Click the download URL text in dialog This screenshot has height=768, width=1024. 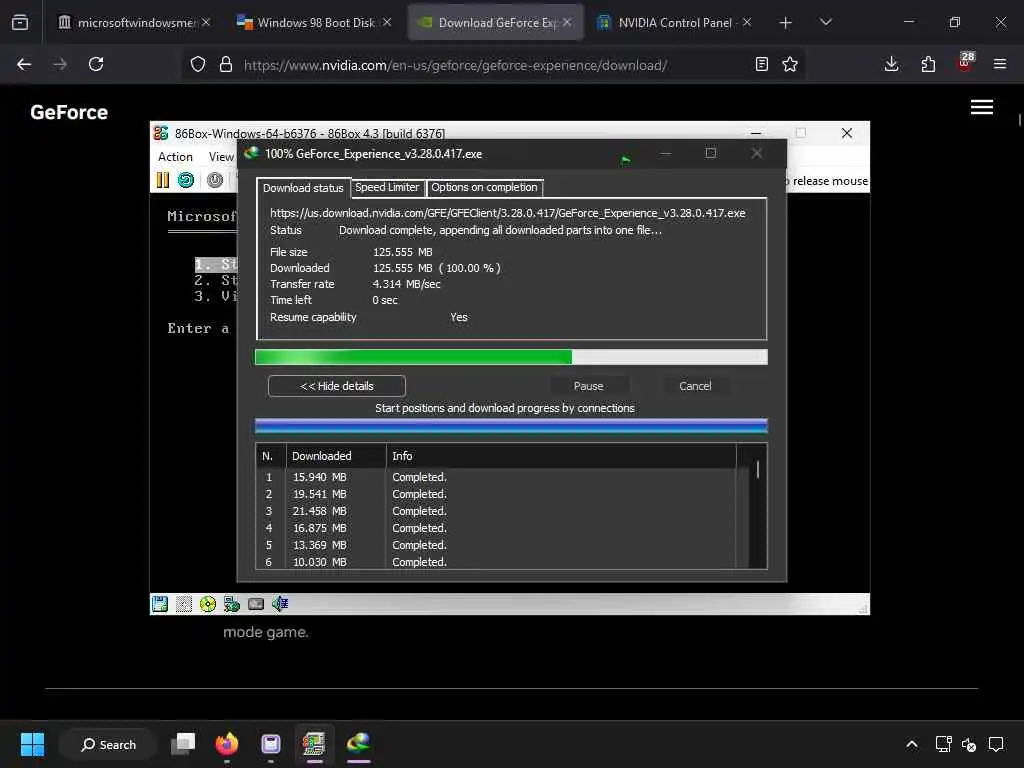click(507, 213)
